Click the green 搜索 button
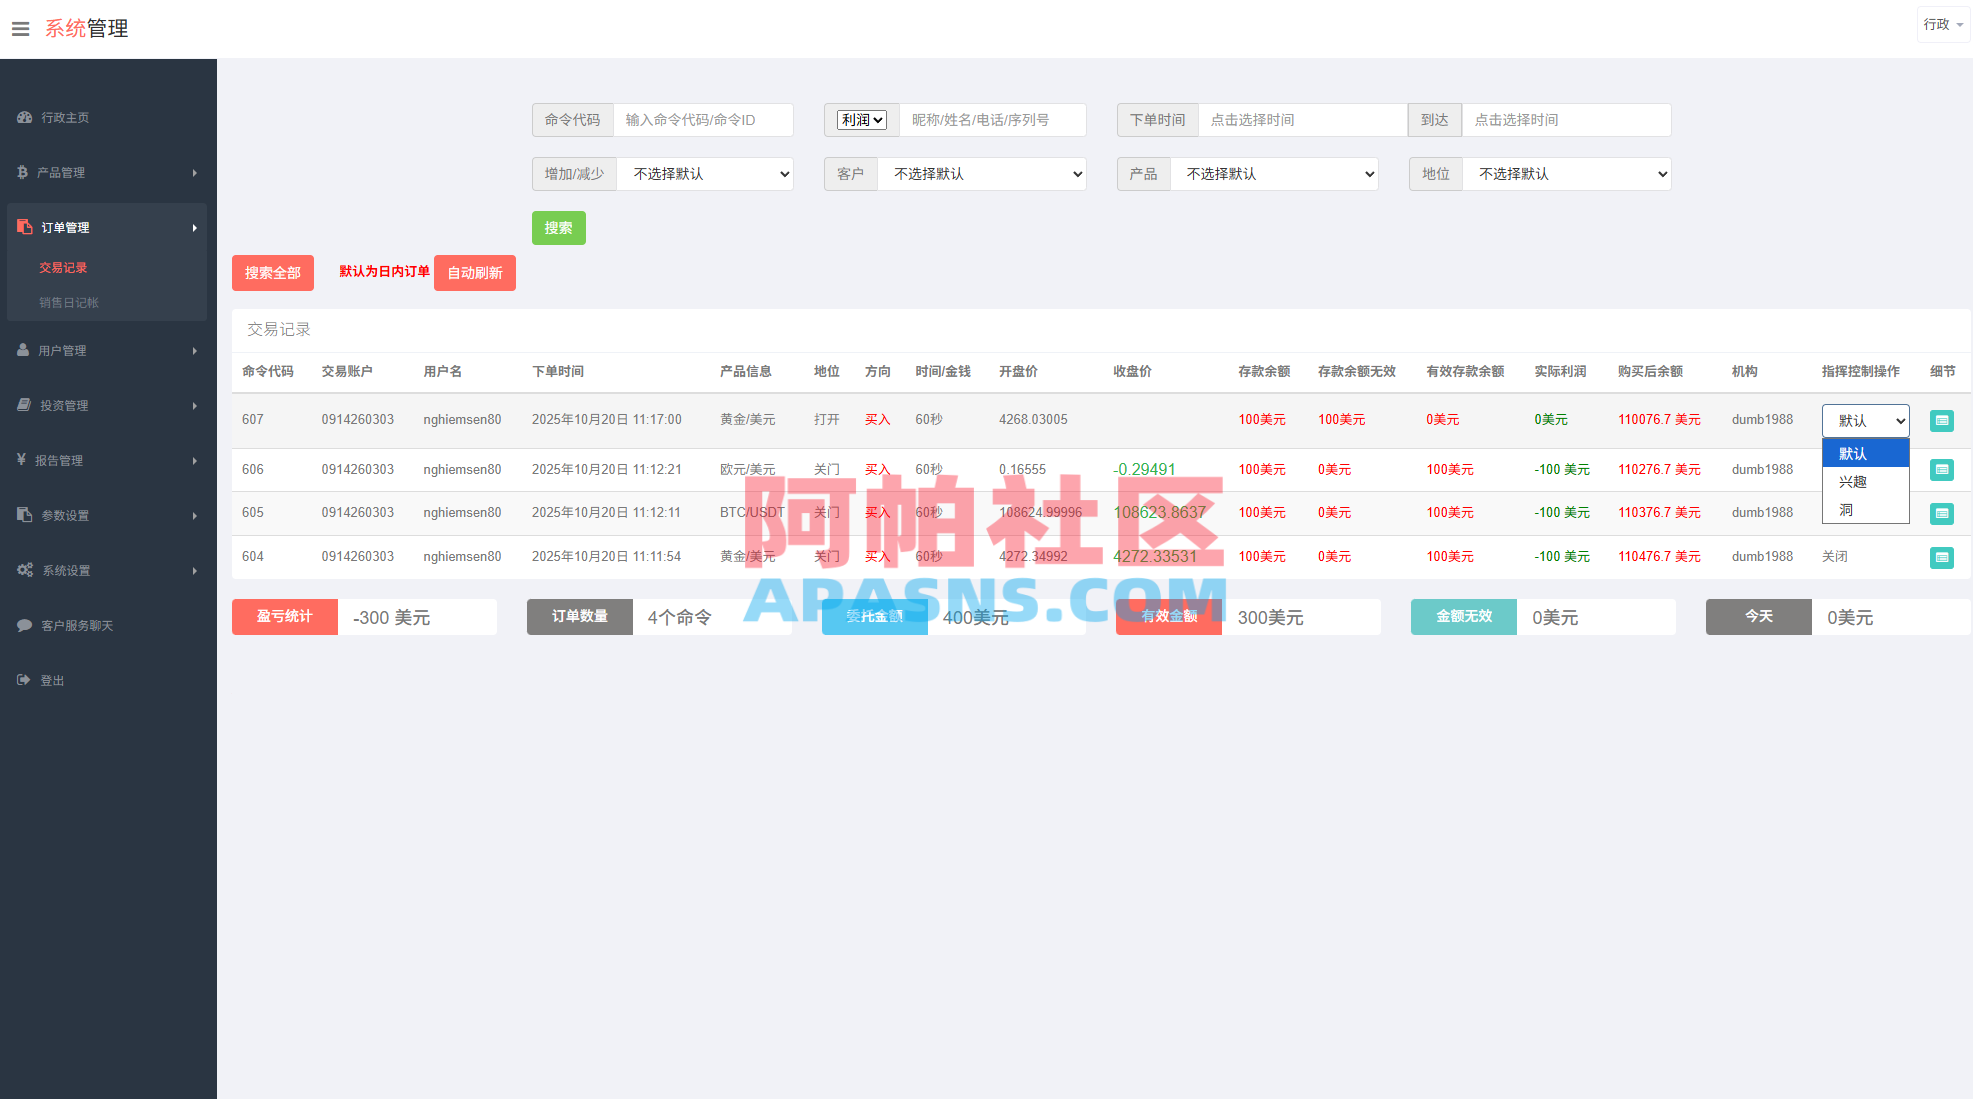Image resolution: width=1973 pixels, height=1099 pixels. [x=558, y=228]
